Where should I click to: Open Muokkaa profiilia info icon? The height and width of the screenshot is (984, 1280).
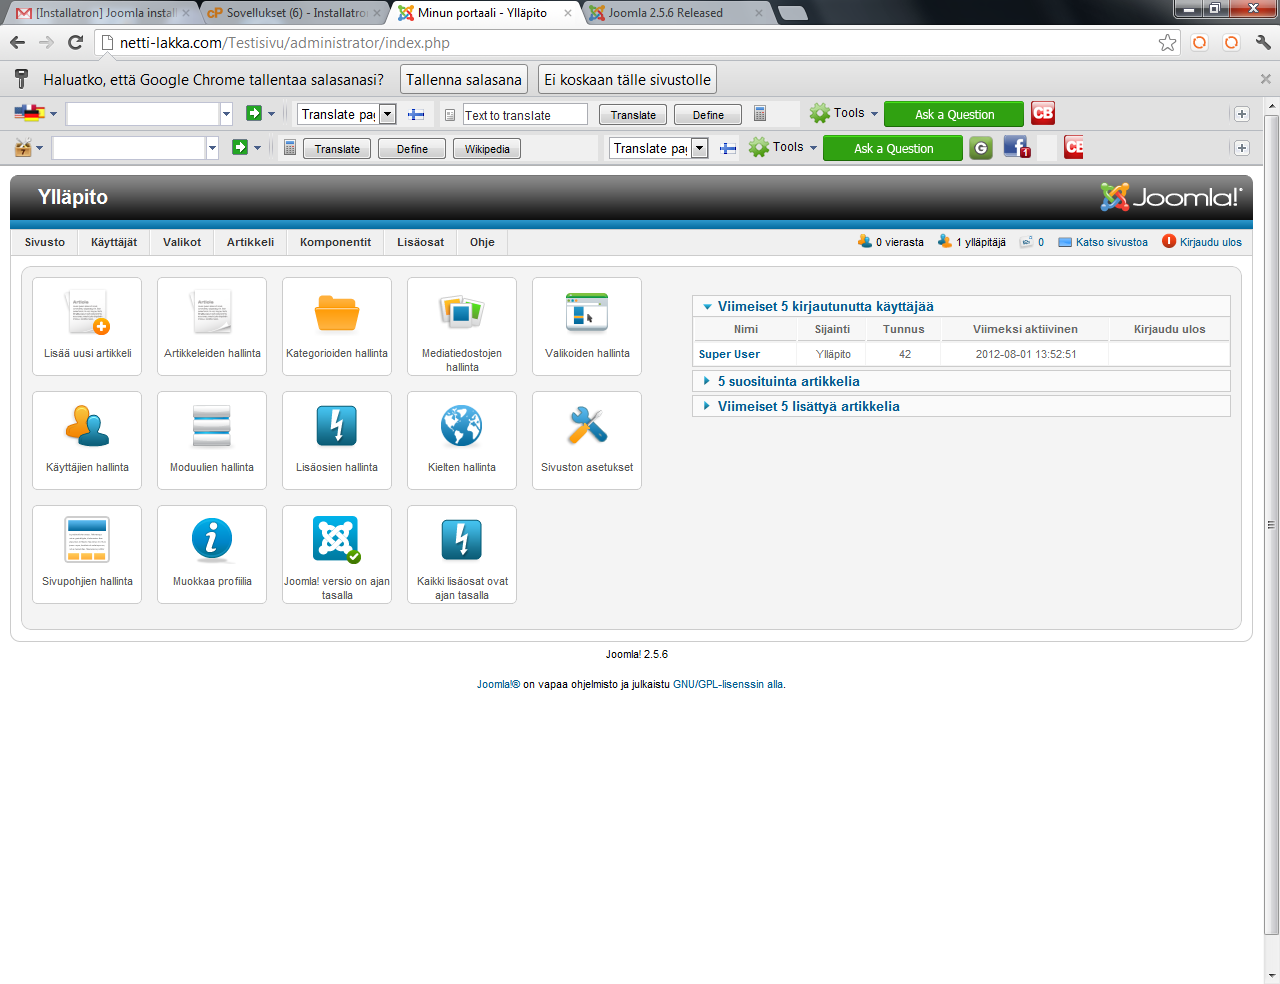[212, 554]
